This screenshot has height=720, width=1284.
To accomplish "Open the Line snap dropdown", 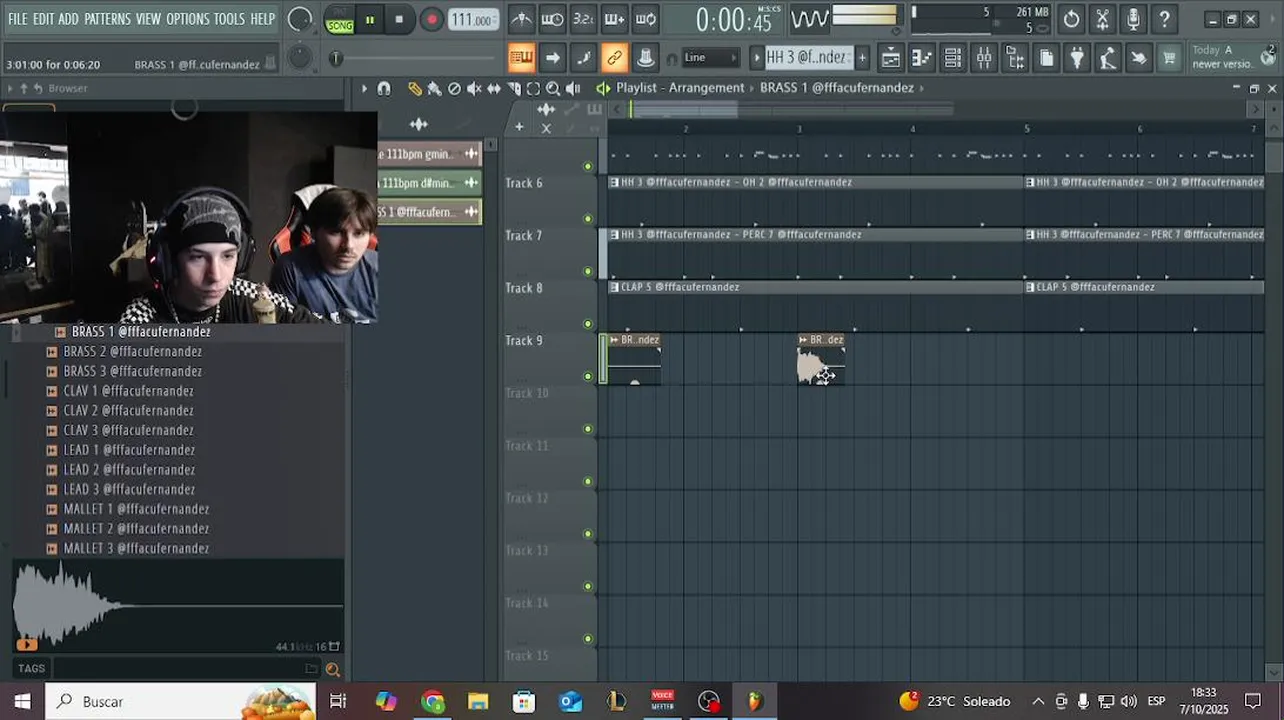I will tap(710, 58).
